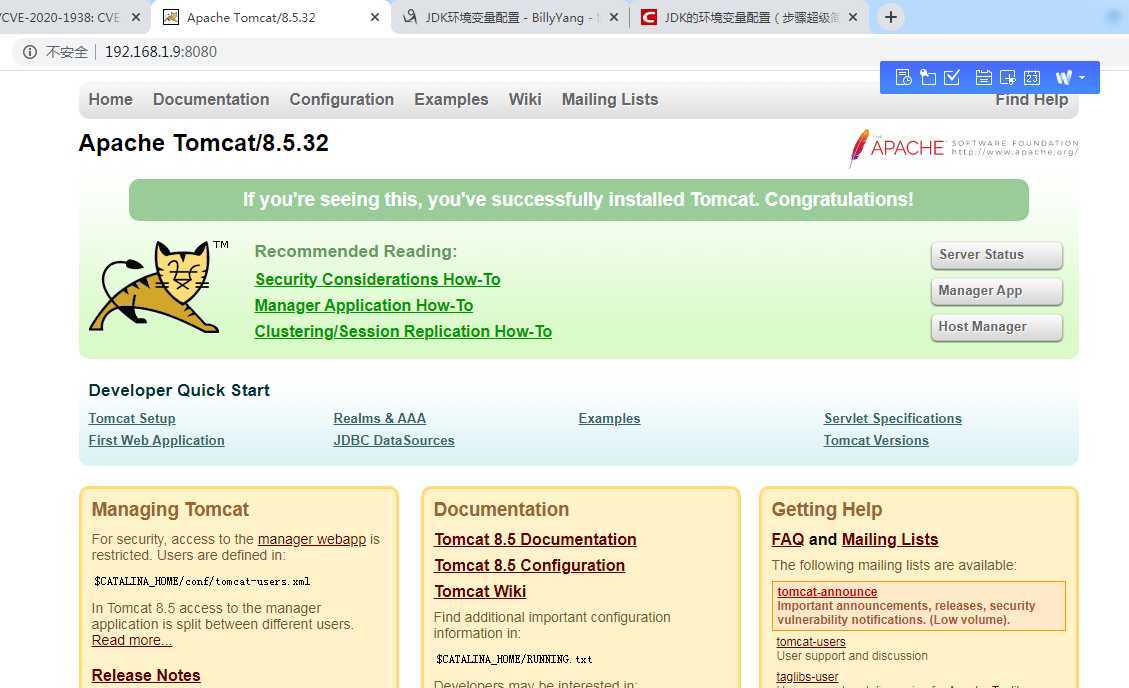Open Examples link under Developer Quick Start

(609, 418)
